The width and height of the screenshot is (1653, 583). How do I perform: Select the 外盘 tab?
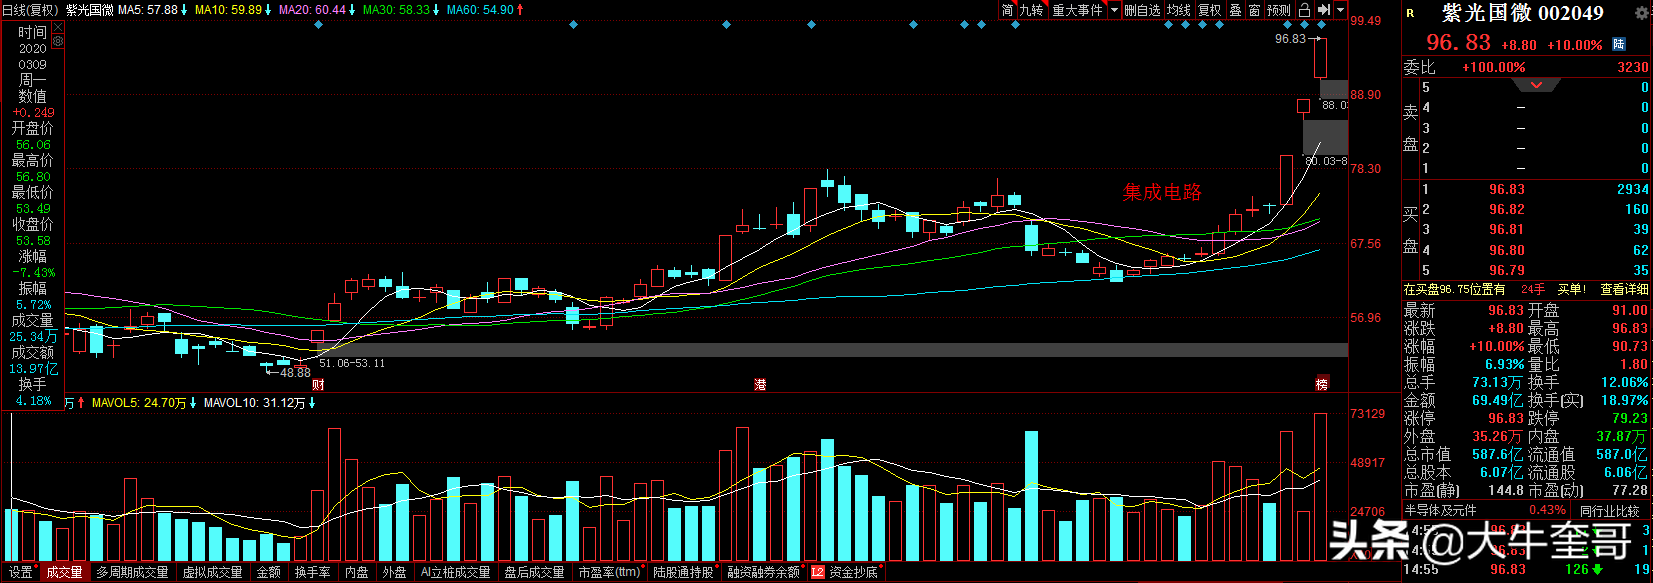pyautogui.click(x=395, y=572)
